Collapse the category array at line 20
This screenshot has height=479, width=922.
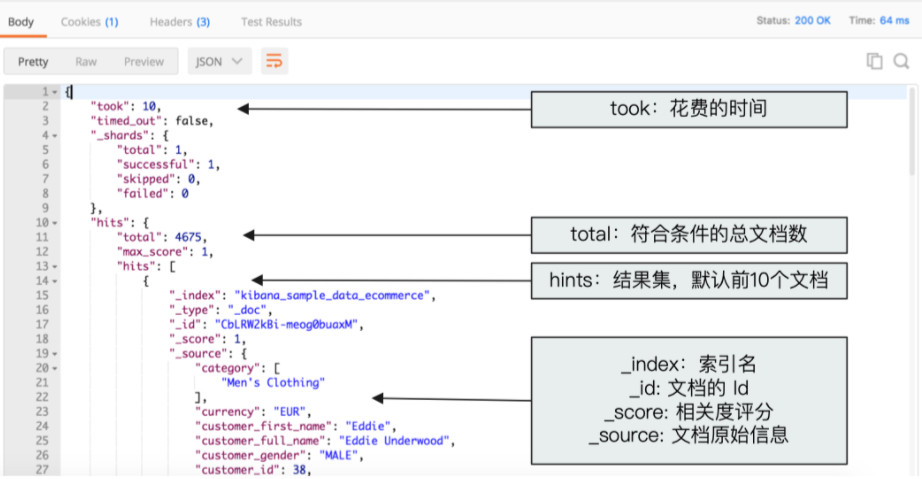(x=55, y=369)
